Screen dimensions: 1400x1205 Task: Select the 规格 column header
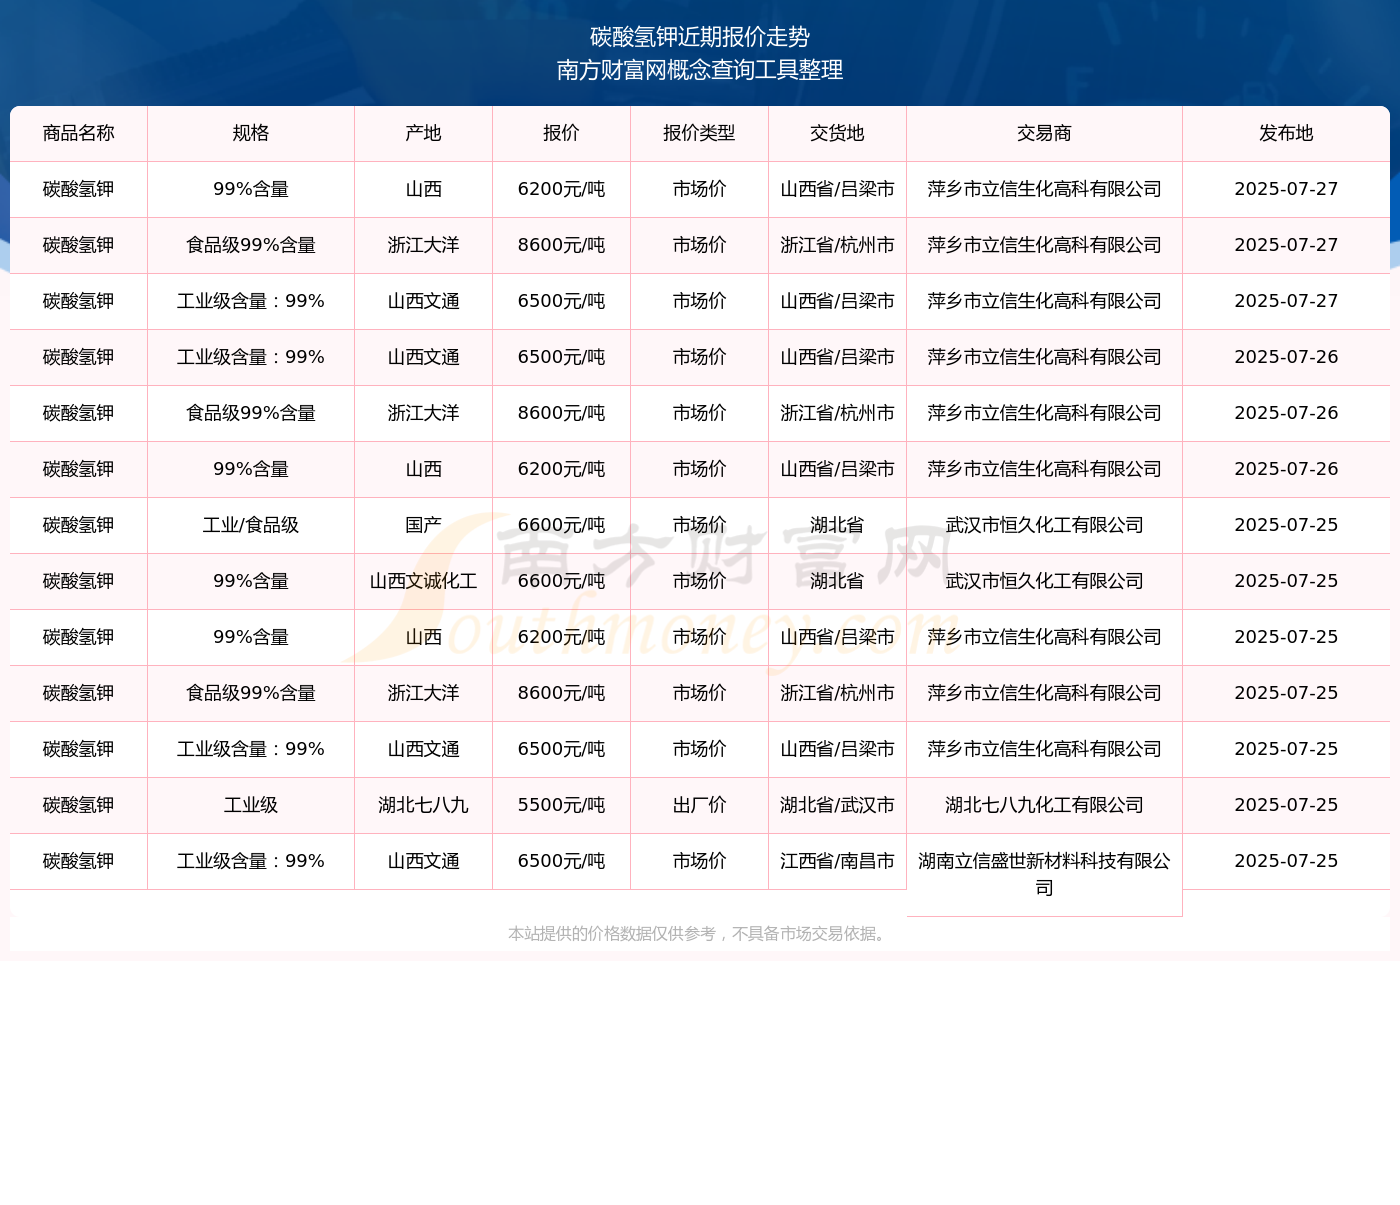251,133
